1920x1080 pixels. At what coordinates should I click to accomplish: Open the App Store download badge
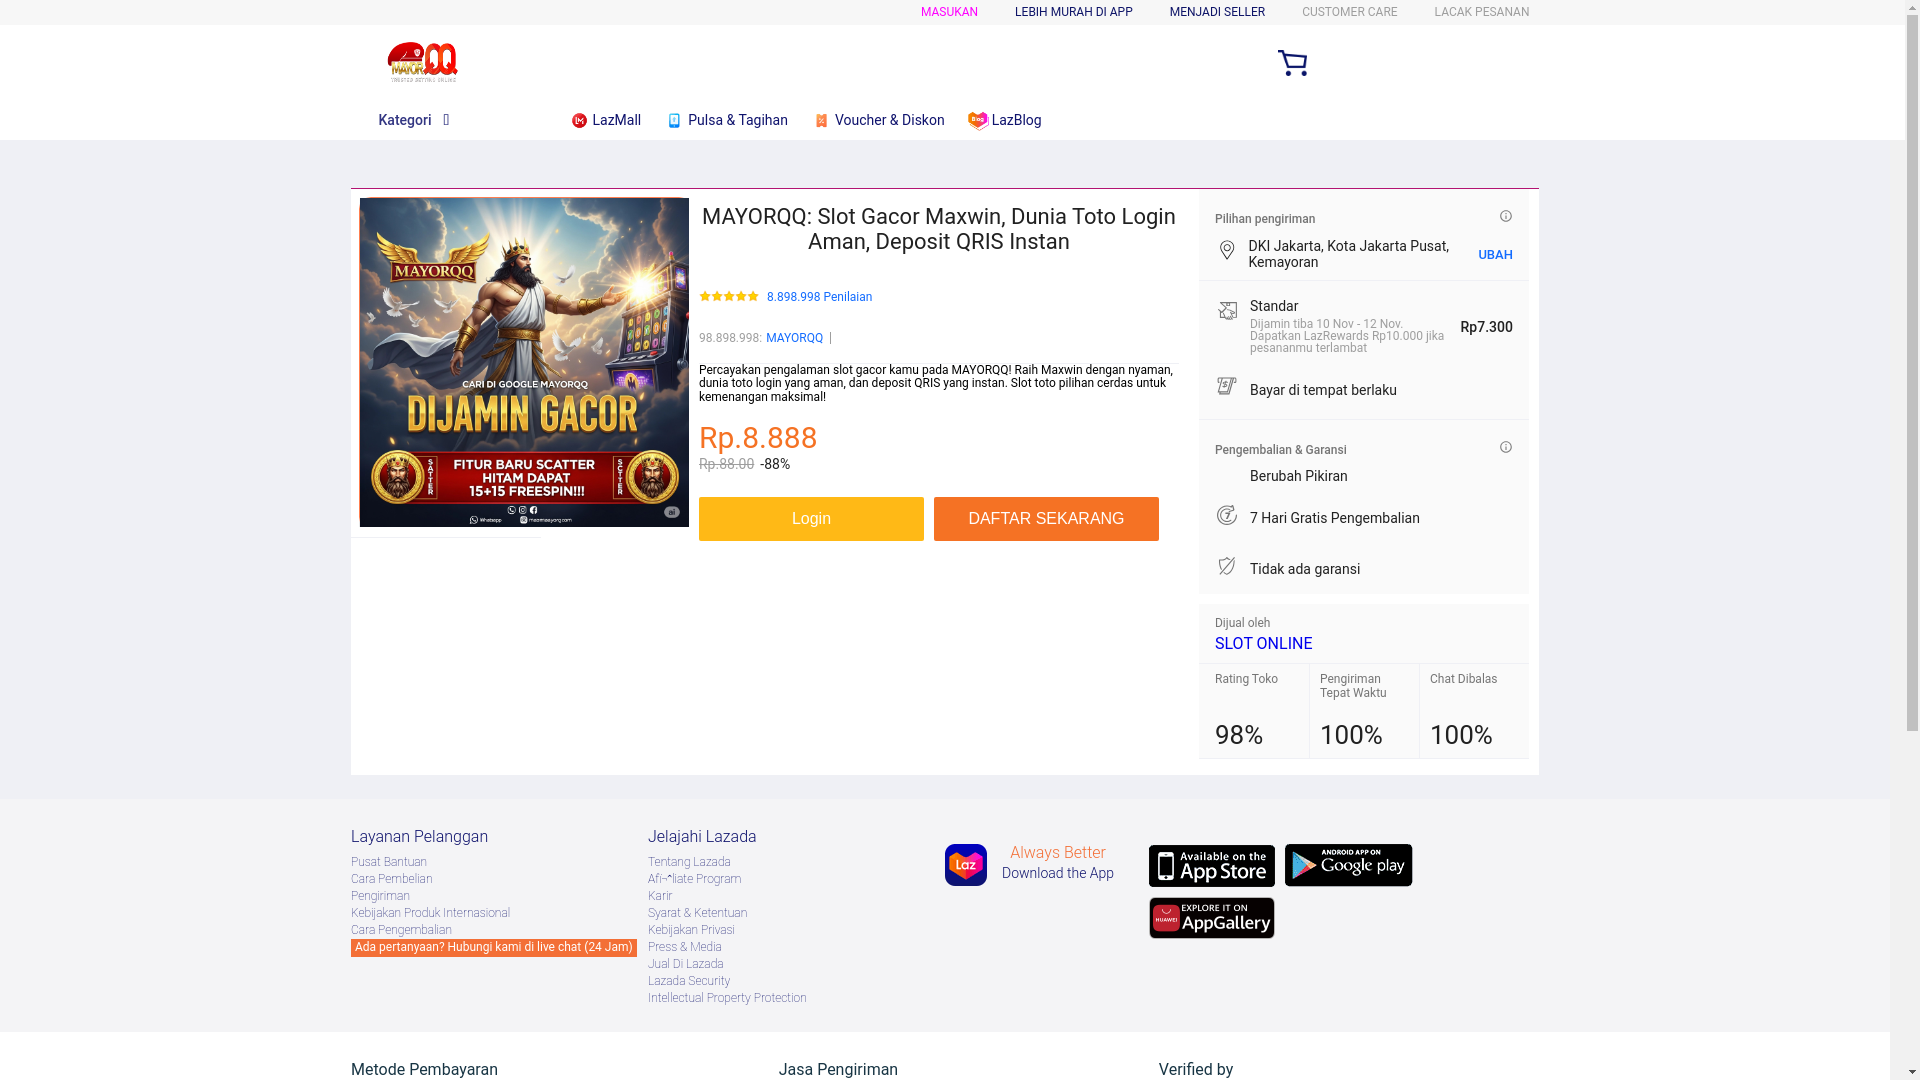pyautogui.click(x=1212, y=866)
